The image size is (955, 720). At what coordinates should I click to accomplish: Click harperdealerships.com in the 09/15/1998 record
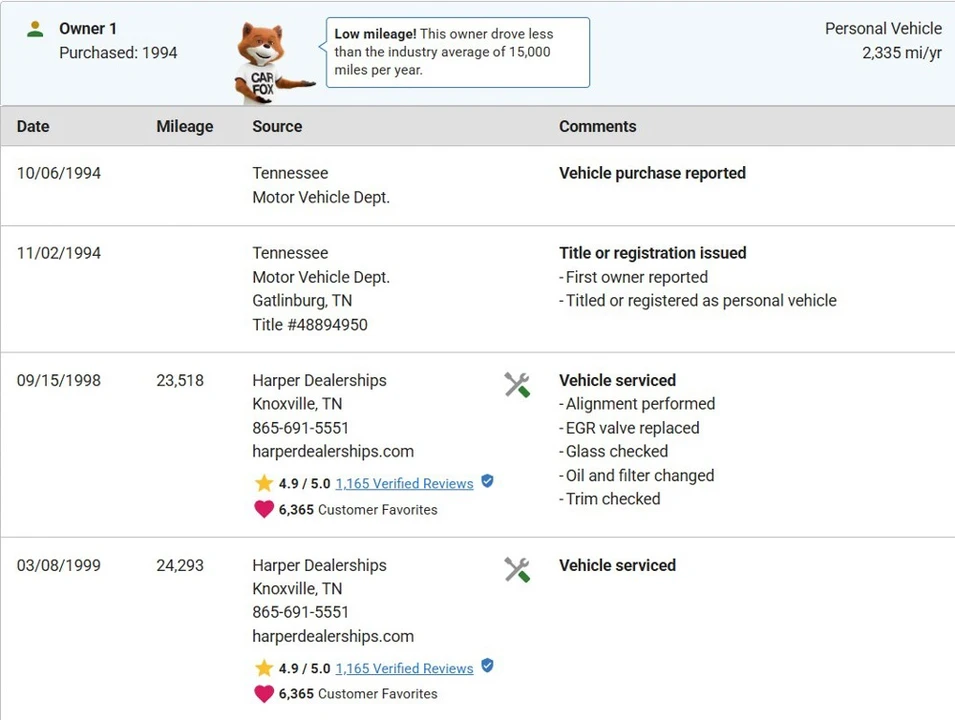[333, 451]
